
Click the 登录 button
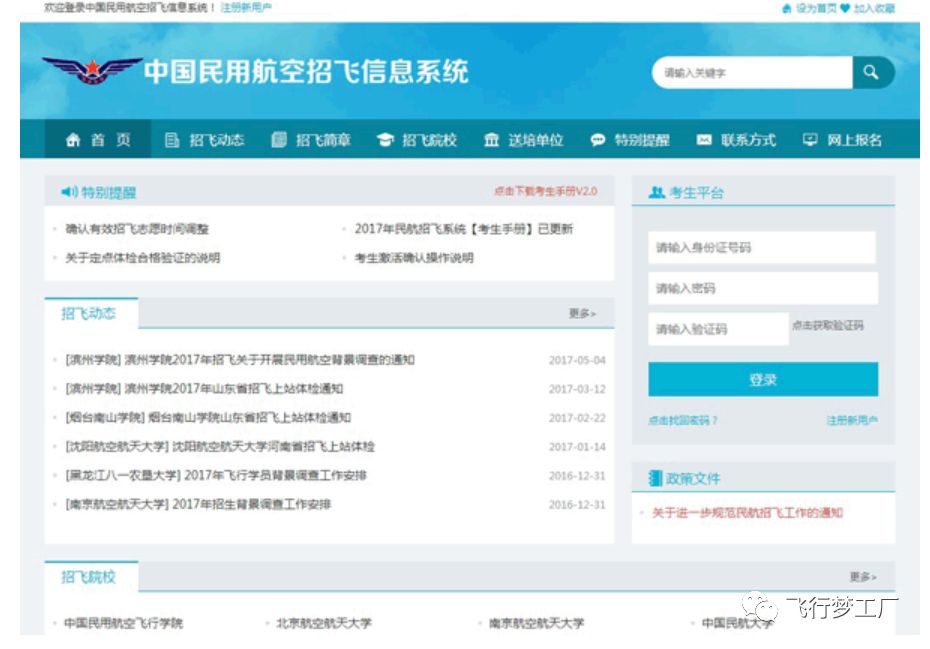(x=763, y=379)
